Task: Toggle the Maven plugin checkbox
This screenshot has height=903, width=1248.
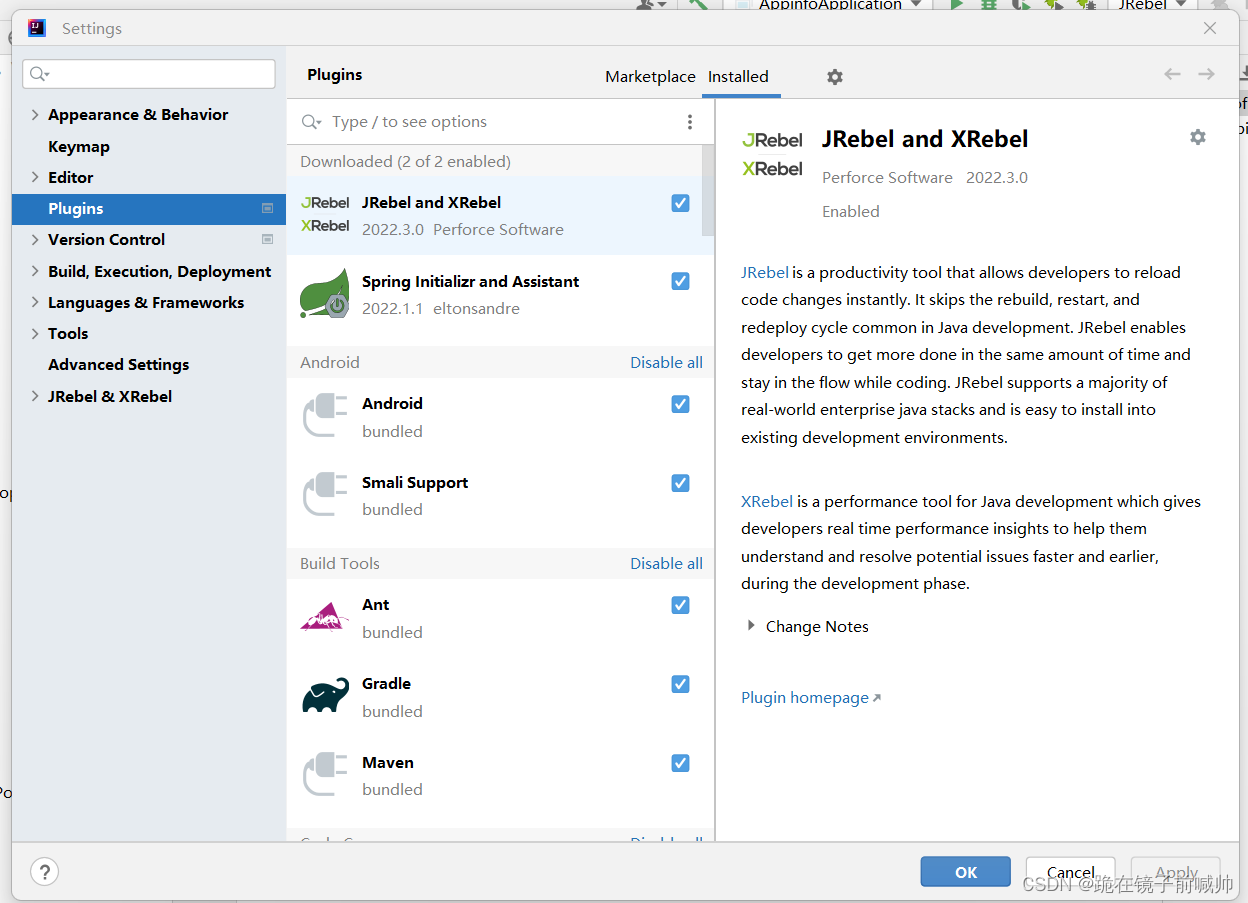Action: (x=681, y=763)
